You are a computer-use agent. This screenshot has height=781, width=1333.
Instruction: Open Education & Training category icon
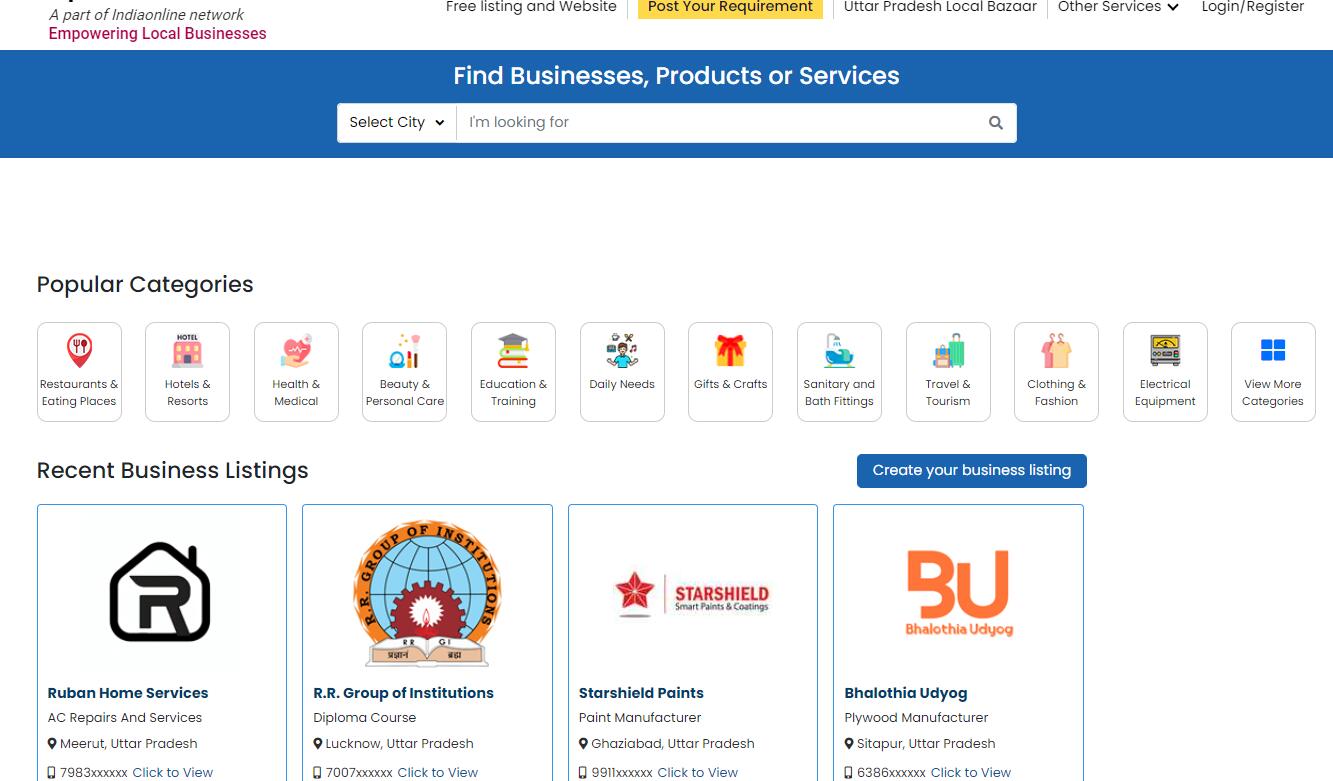(x=513, y=350)
